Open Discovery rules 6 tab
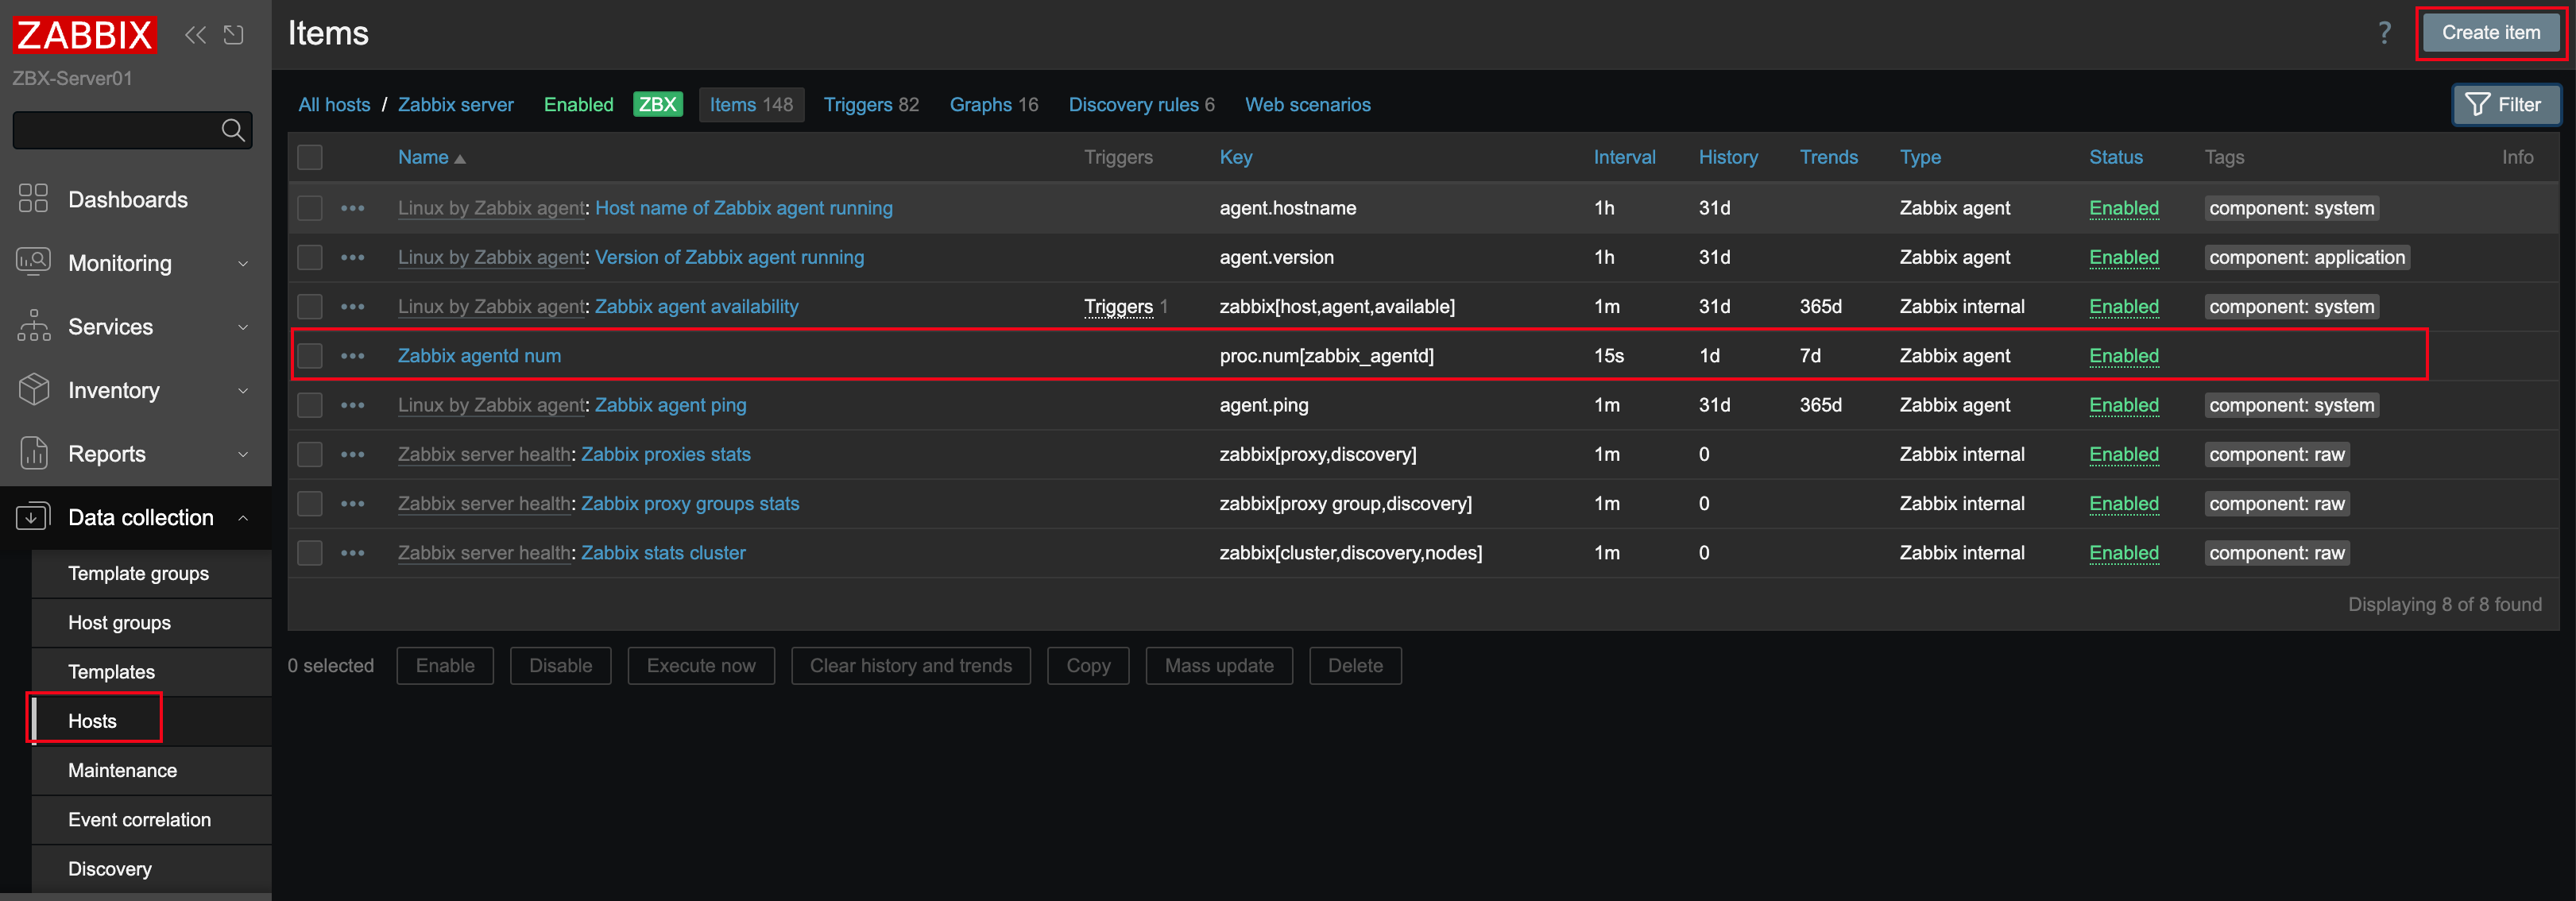Image resolution: width=2576 pixels, height=901 pixels. [1141, 104]
